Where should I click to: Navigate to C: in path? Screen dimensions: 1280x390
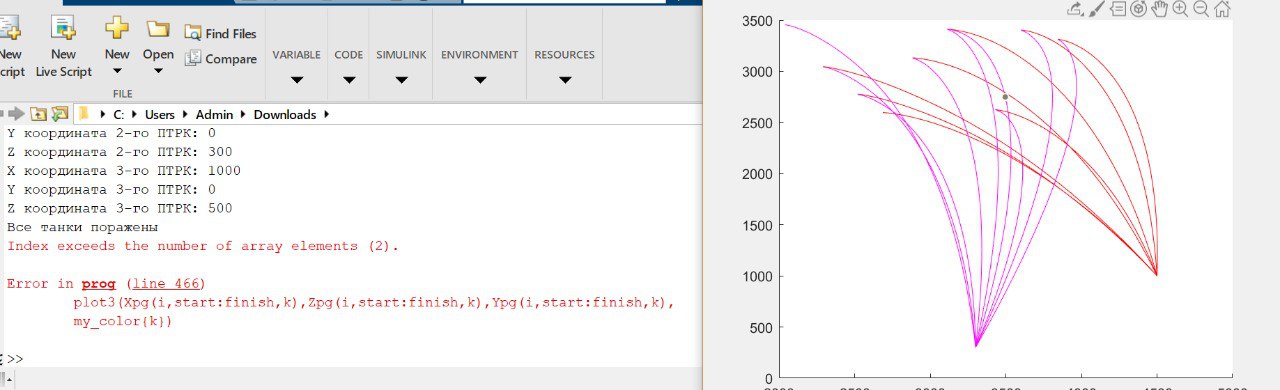tap(119, 115)
